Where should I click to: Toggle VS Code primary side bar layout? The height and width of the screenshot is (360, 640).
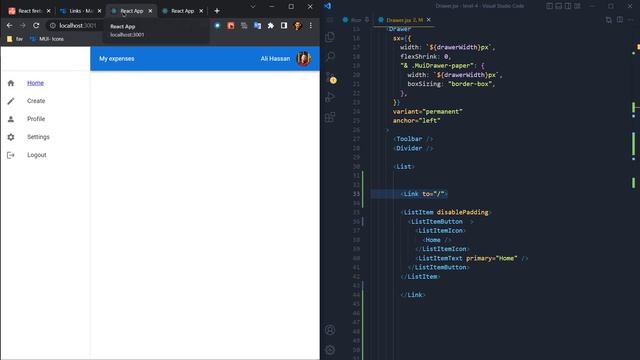click(549, 6)
